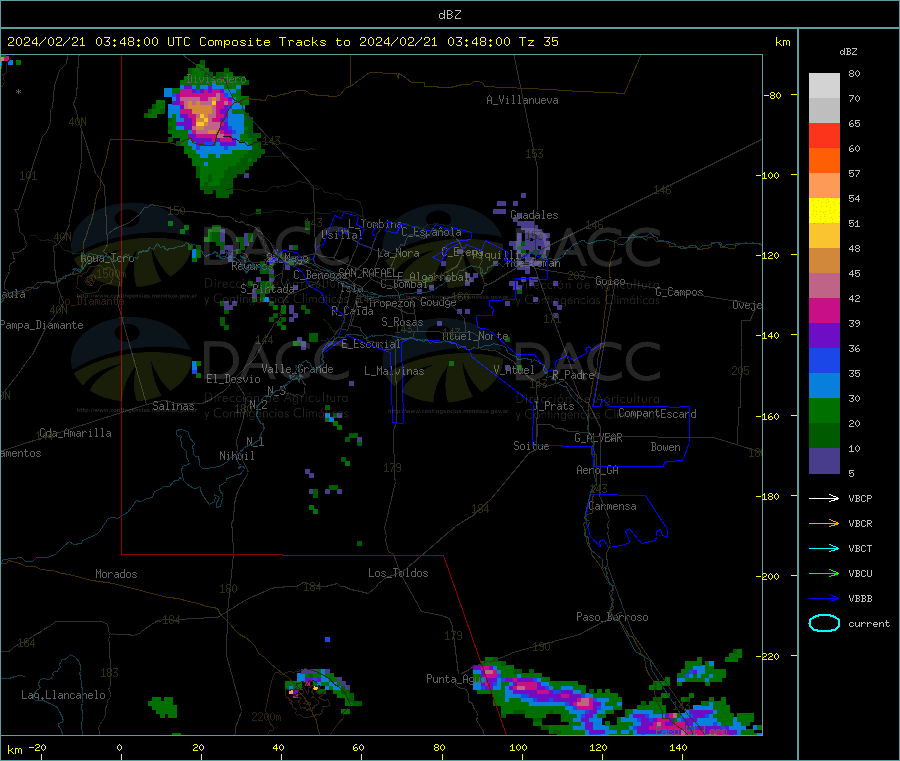The width and height of the screenshot is (900, 761).
Task: Click the 'Soitue' map label
Action: coord(531,446)
